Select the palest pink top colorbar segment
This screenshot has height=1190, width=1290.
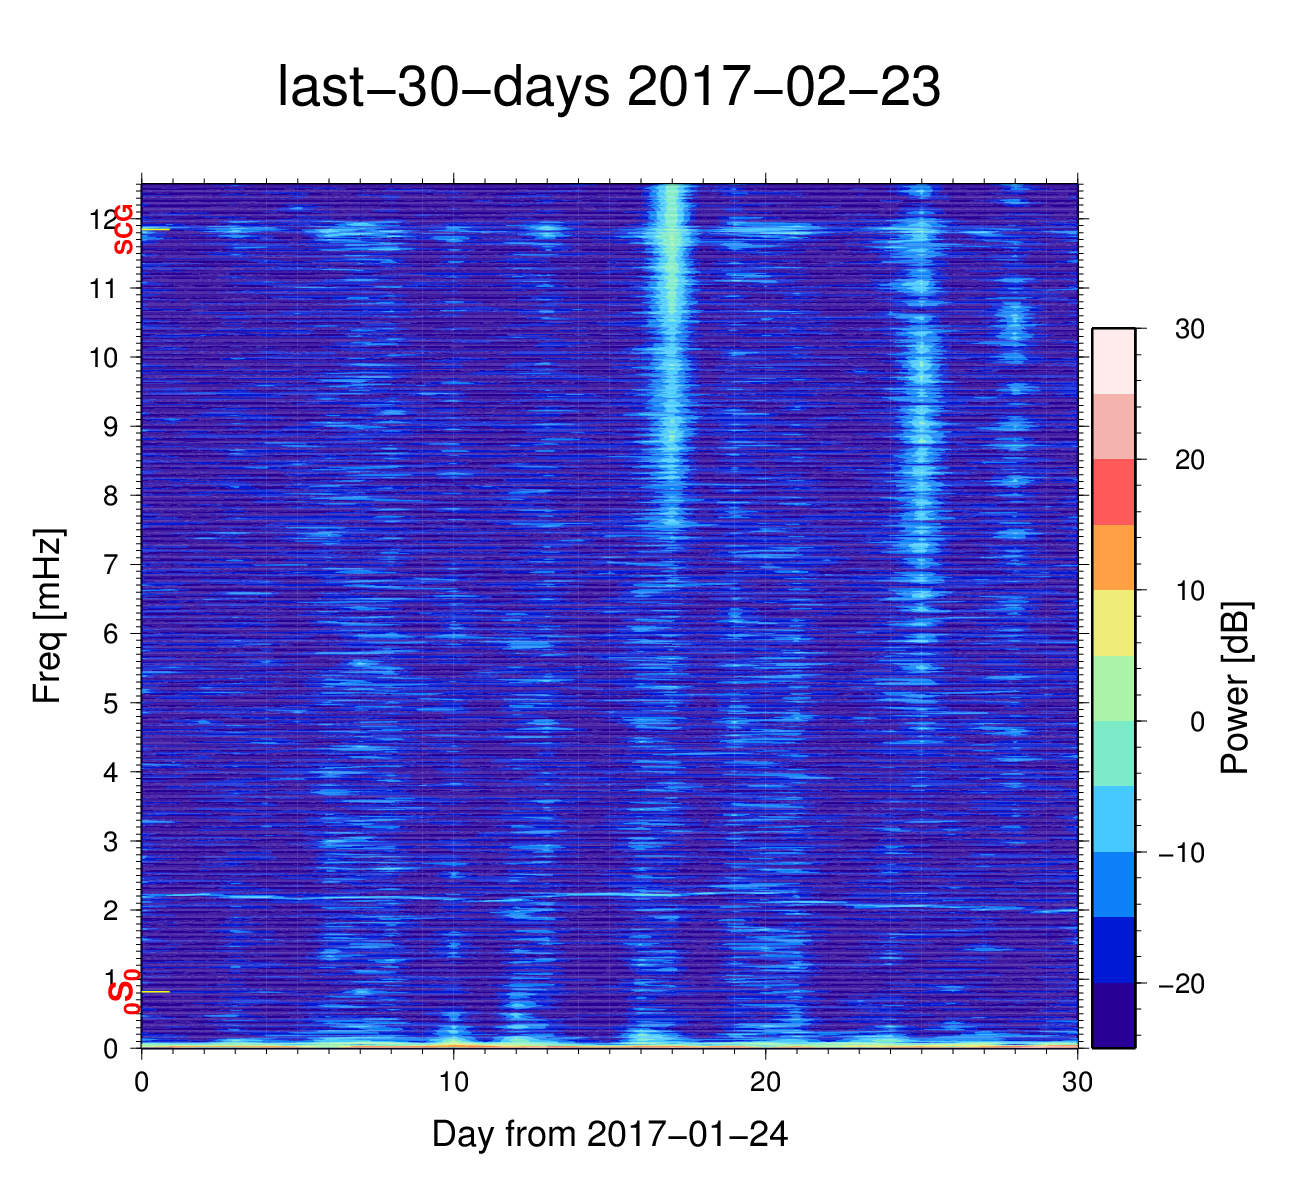[x=1113, y=361]
